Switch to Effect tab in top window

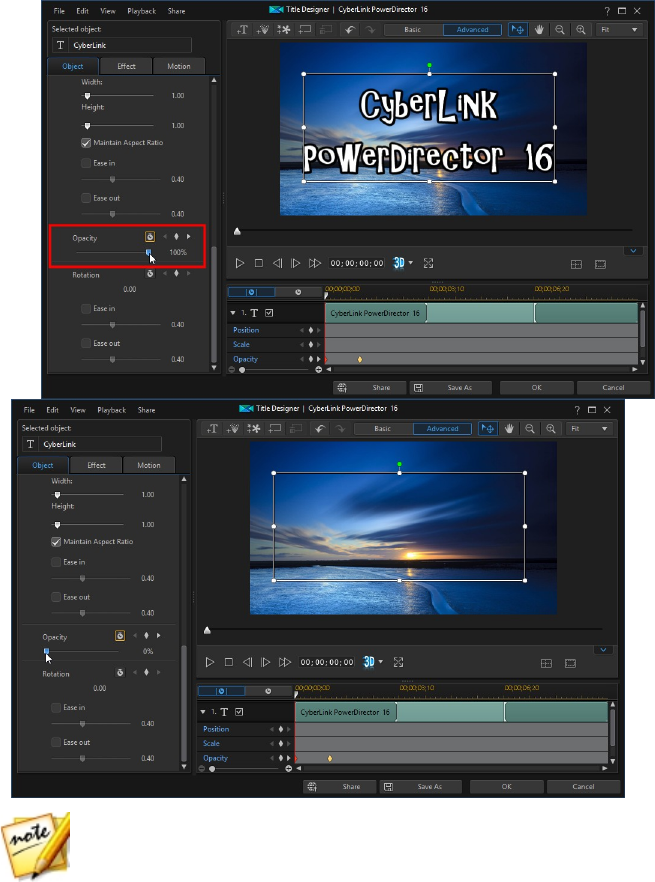[126, 66]
